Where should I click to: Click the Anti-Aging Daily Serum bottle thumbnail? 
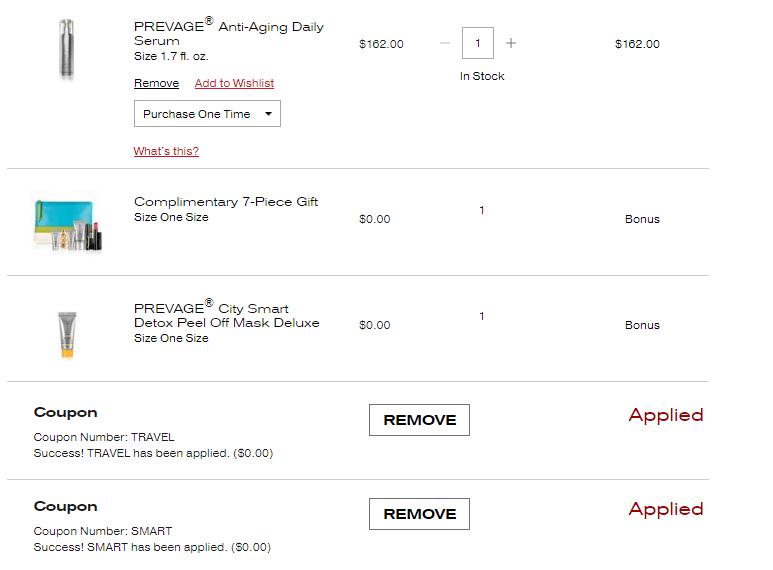(67, 48)
